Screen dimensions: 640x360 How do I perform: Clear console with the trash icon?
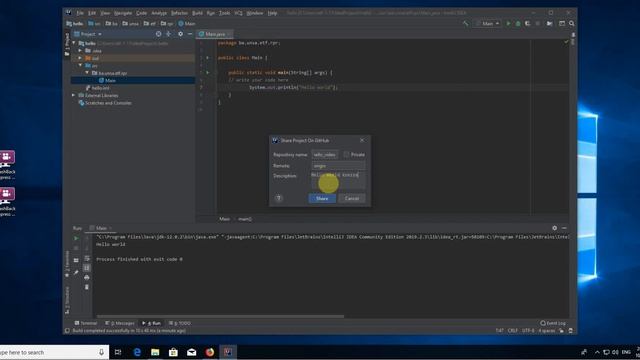click(87, 287)
